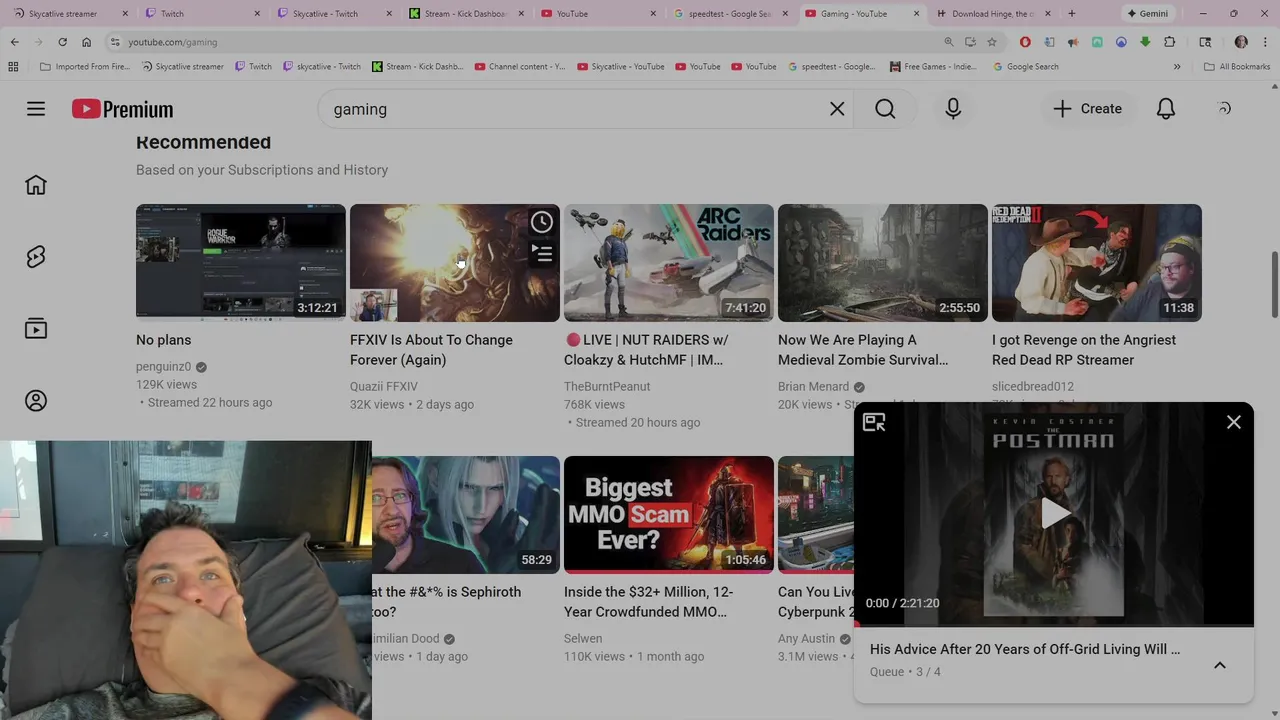Open the Channel content bookmark
The height and width of the screenshot is (720, 1280).
click(520, 67)
